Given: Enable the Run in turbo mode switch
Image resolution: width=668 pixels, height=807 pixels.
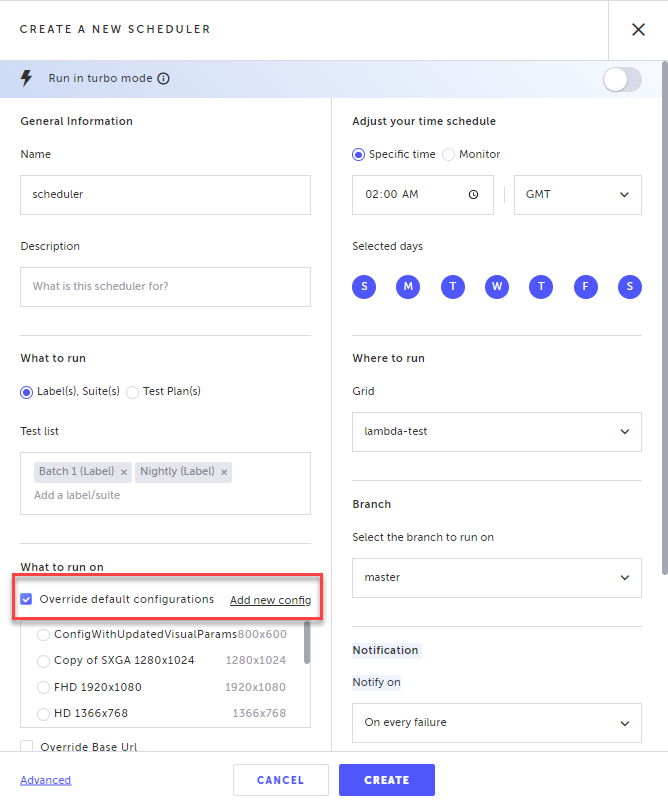Looking at the screenshot, I should click(621, 80).
